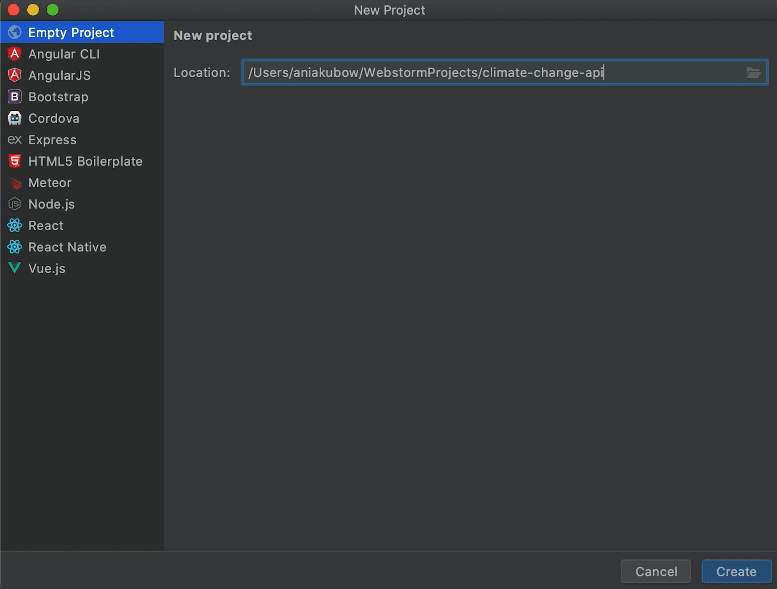The height and width of the screenshot is (589, 777).
Task: Click the HTML5 Boilerplate badge icon
Action: (14, 161)
